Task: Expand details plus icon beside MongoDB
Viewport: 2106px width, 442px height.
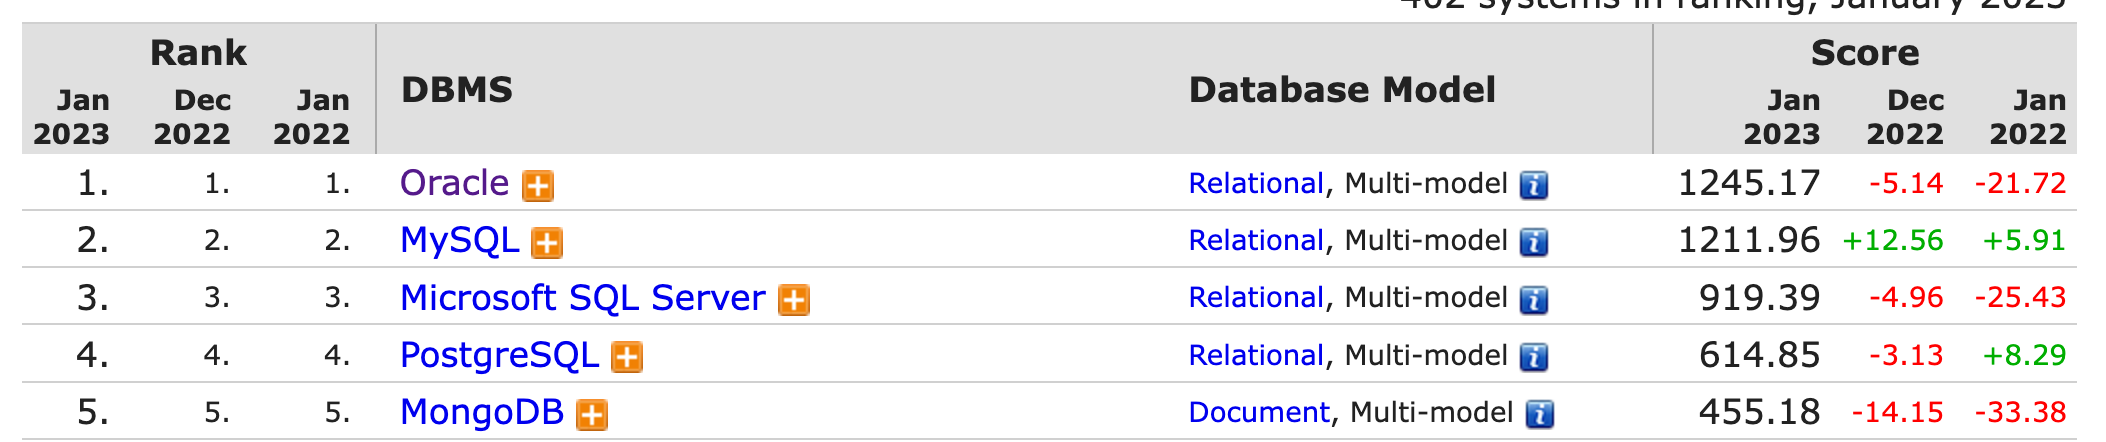Action: point(592,415)
